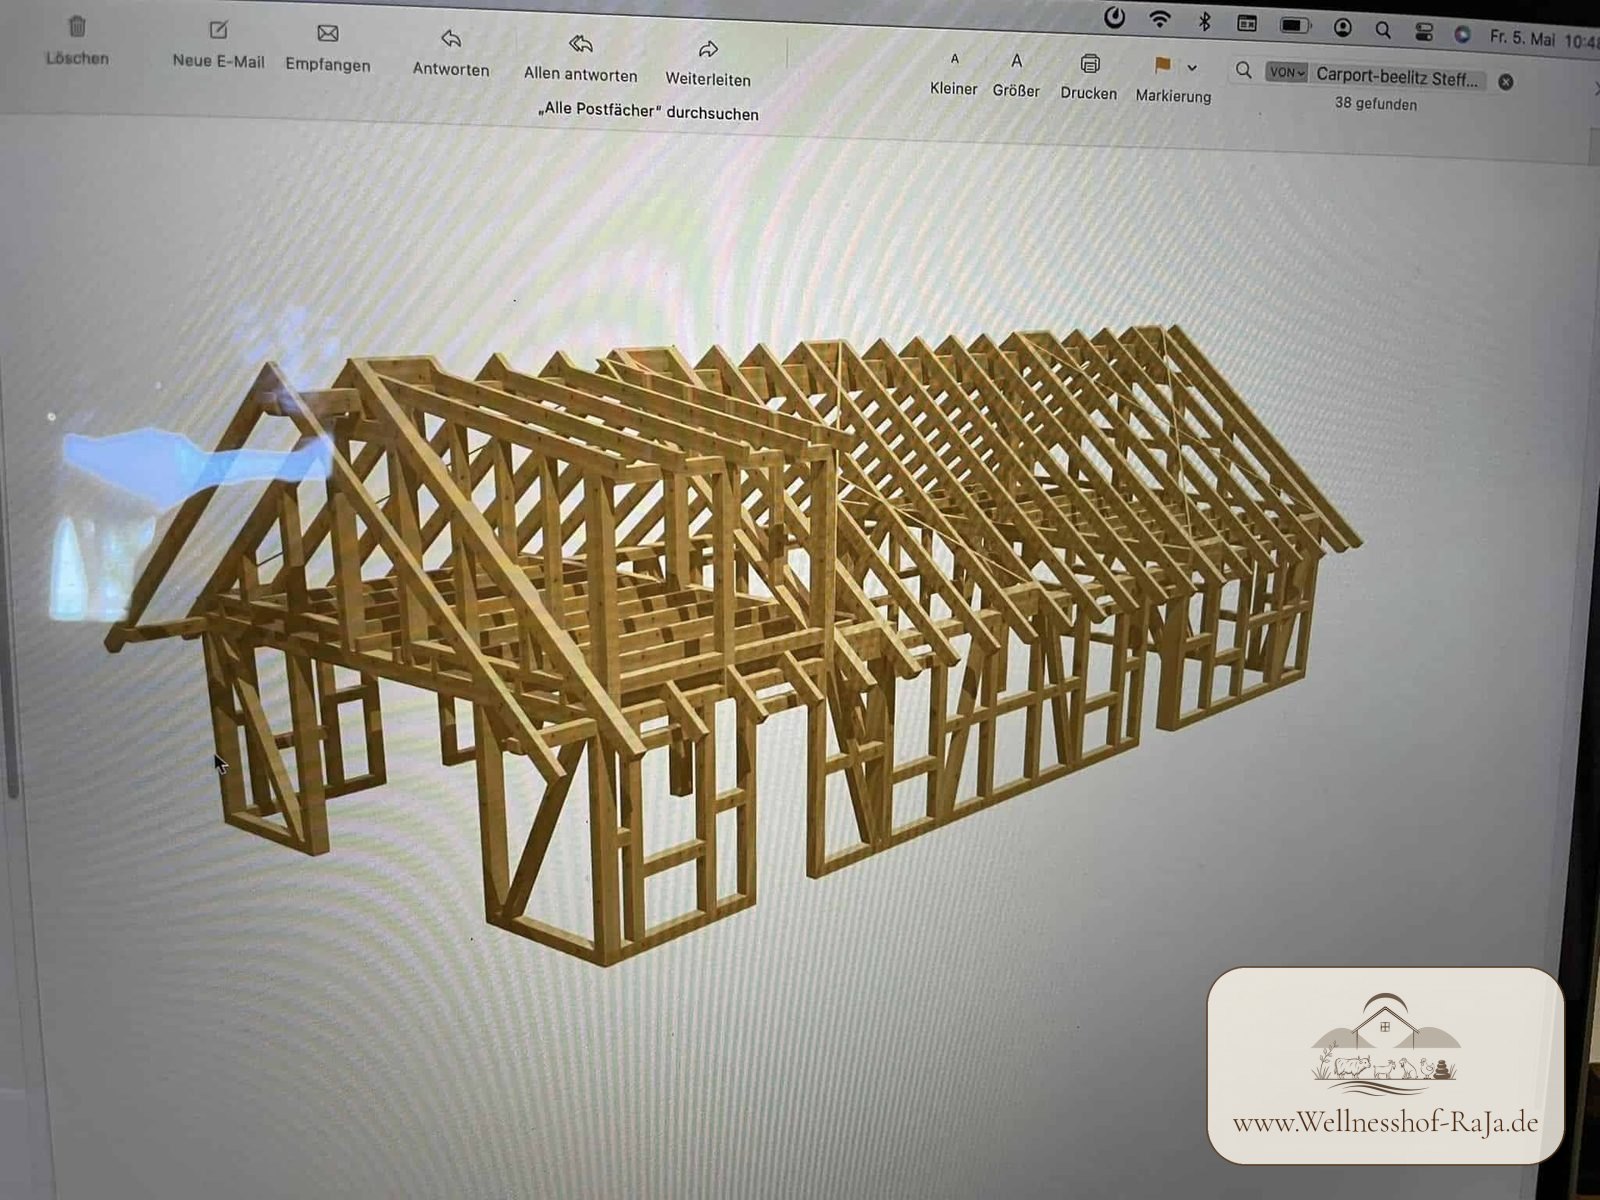Viewport: 1600px width, 1200px height.
Task: Reply to all with Allen antworten icon
Action: pos(581,44)
